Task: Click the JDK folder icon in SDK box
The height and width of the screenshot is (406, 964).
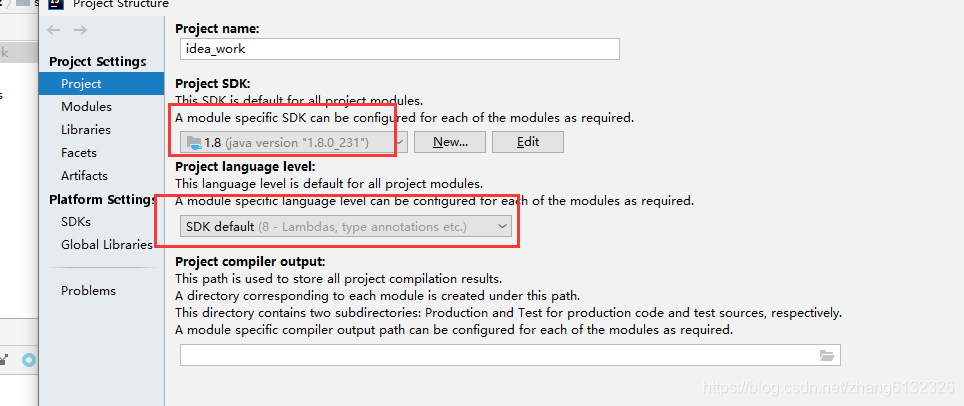Action: [193, 142]
